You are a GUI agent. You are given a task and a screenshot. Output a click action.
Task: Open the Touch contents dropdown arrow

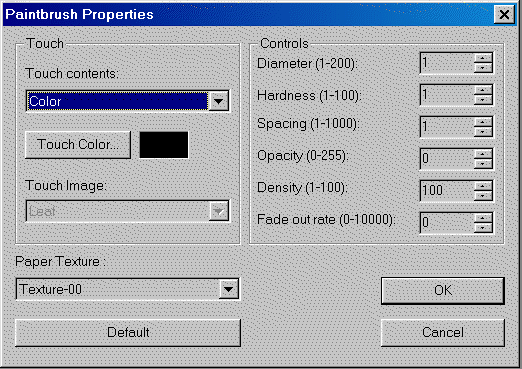point(219,101)
